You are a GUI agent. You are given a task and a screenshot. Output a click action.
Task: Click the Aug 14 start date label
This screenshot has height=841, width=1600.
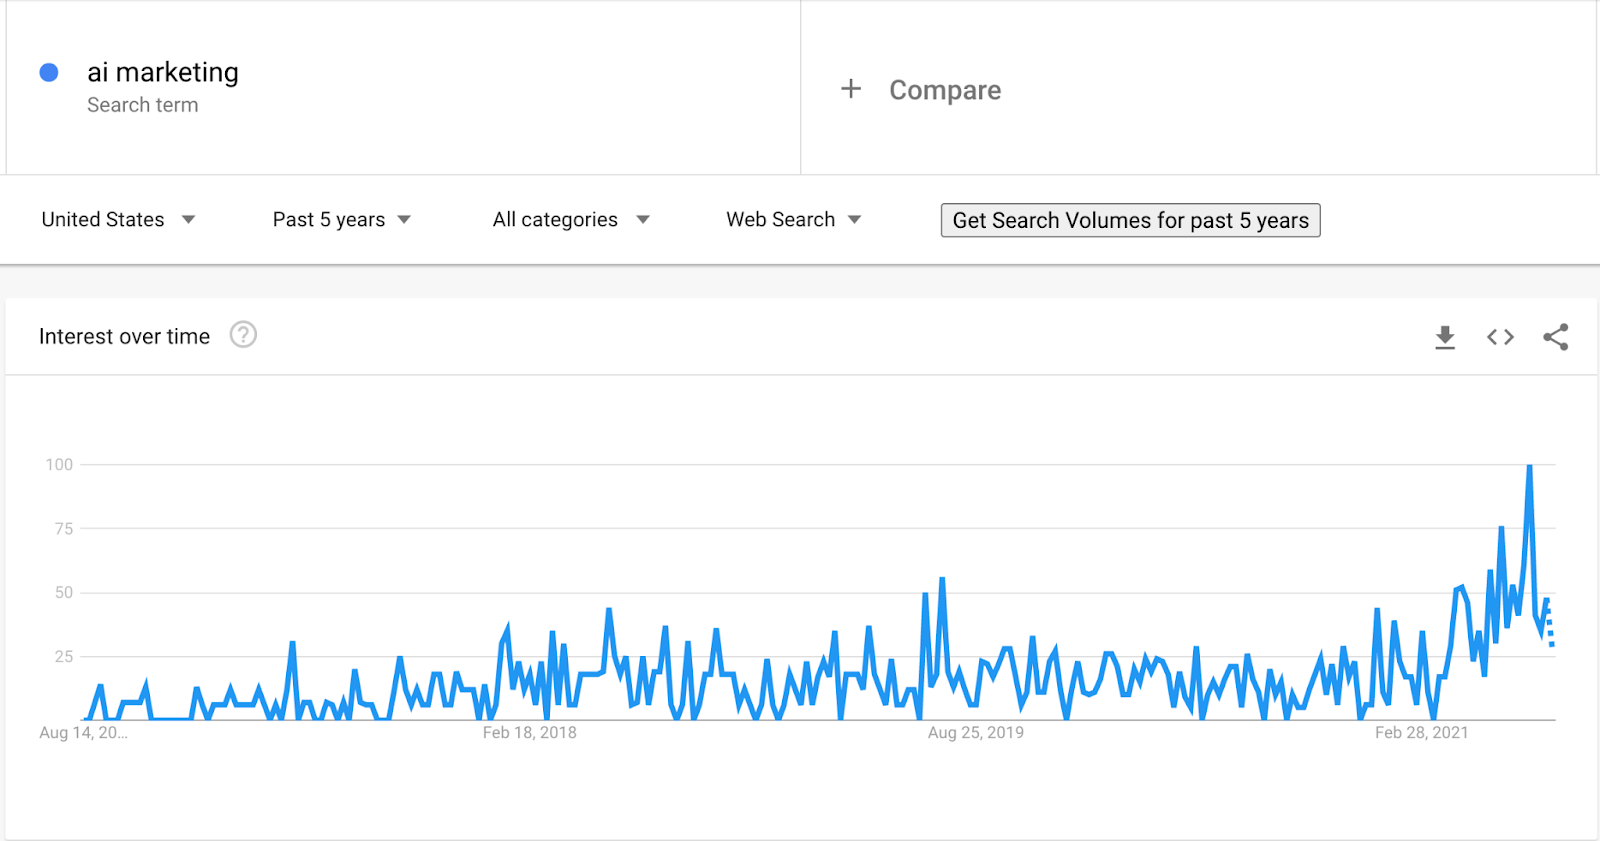click(83, 733)
